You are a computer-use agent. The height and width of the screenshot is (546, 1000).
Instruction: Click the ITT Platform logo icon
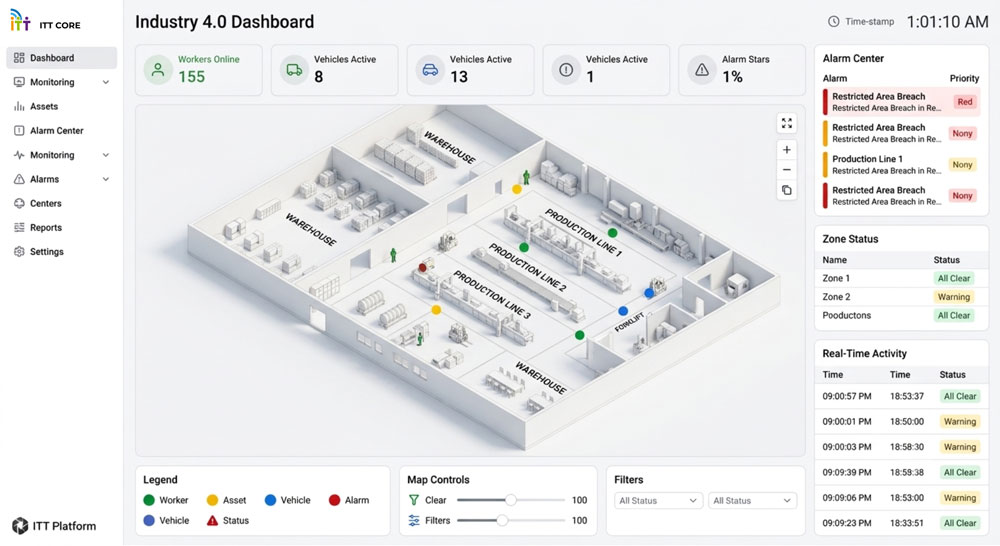click(20, 526)
